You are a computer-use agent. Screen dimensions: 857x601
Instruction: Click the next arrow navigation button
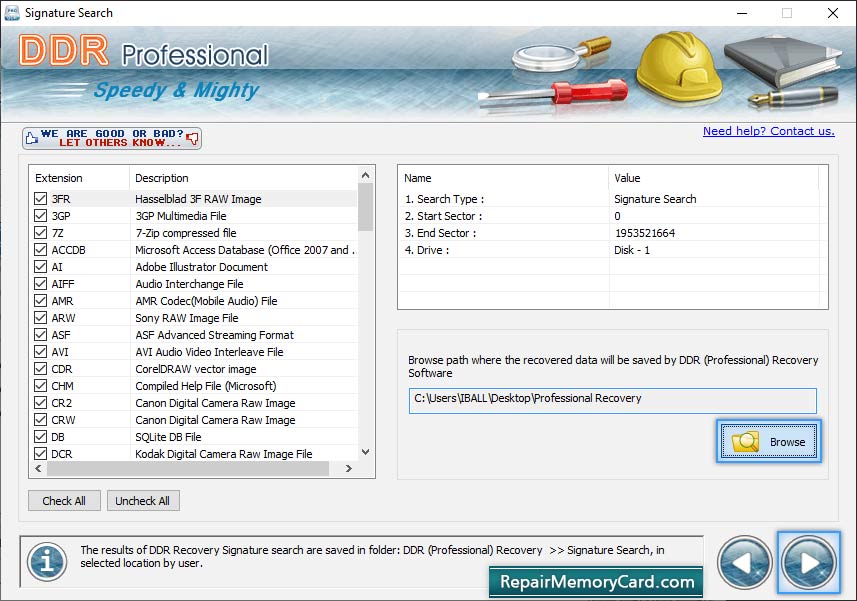[808, 563]
